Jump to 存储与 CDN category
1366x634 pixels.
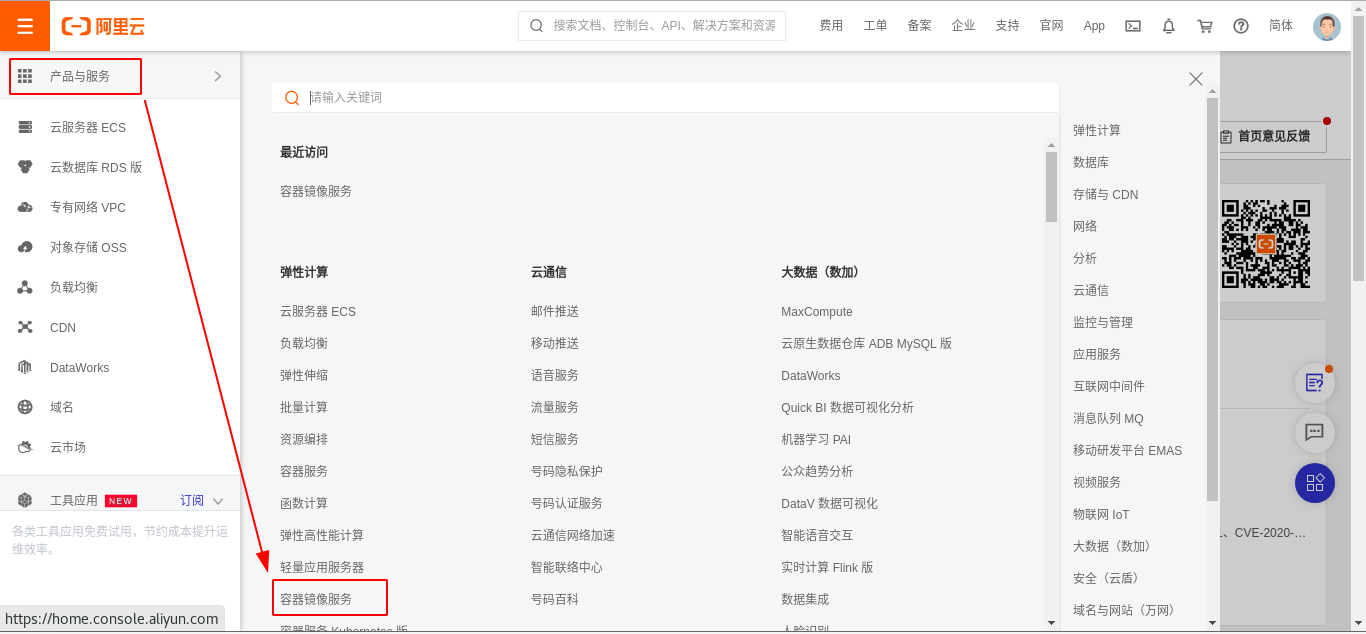point(1106,194)
